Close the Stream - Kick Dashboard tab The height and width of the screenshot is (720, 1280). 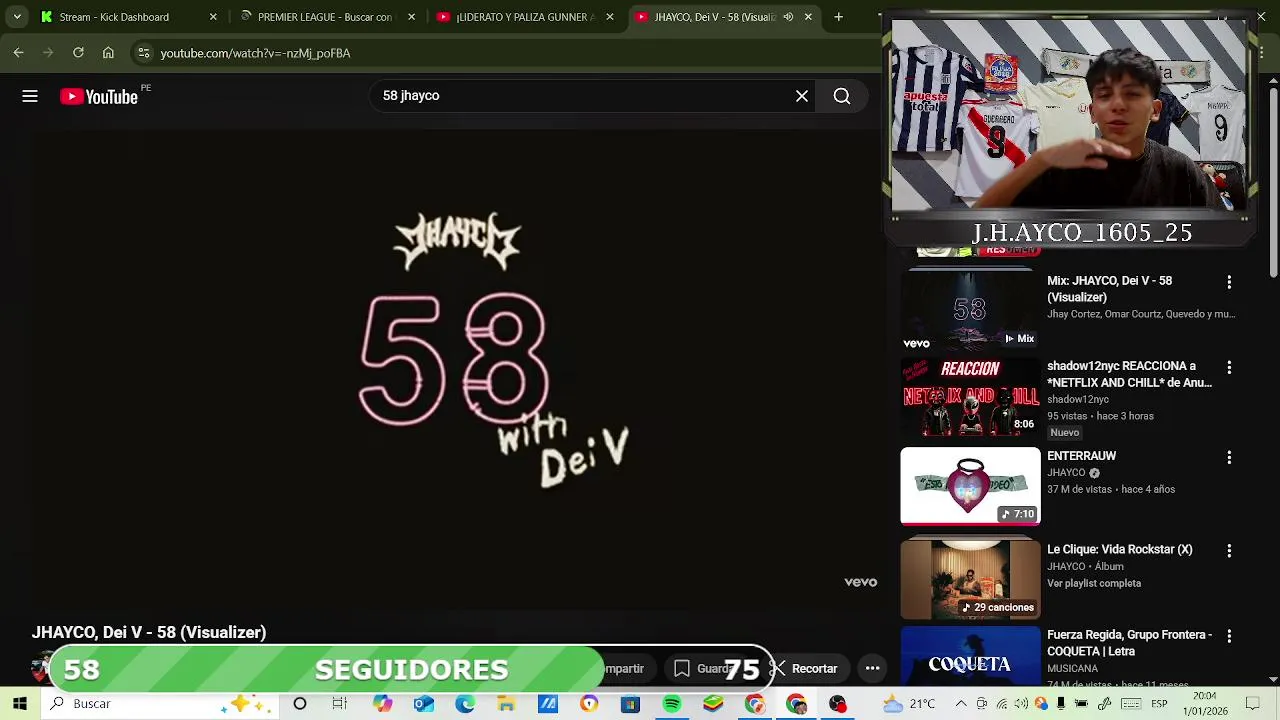click(212, 17)
